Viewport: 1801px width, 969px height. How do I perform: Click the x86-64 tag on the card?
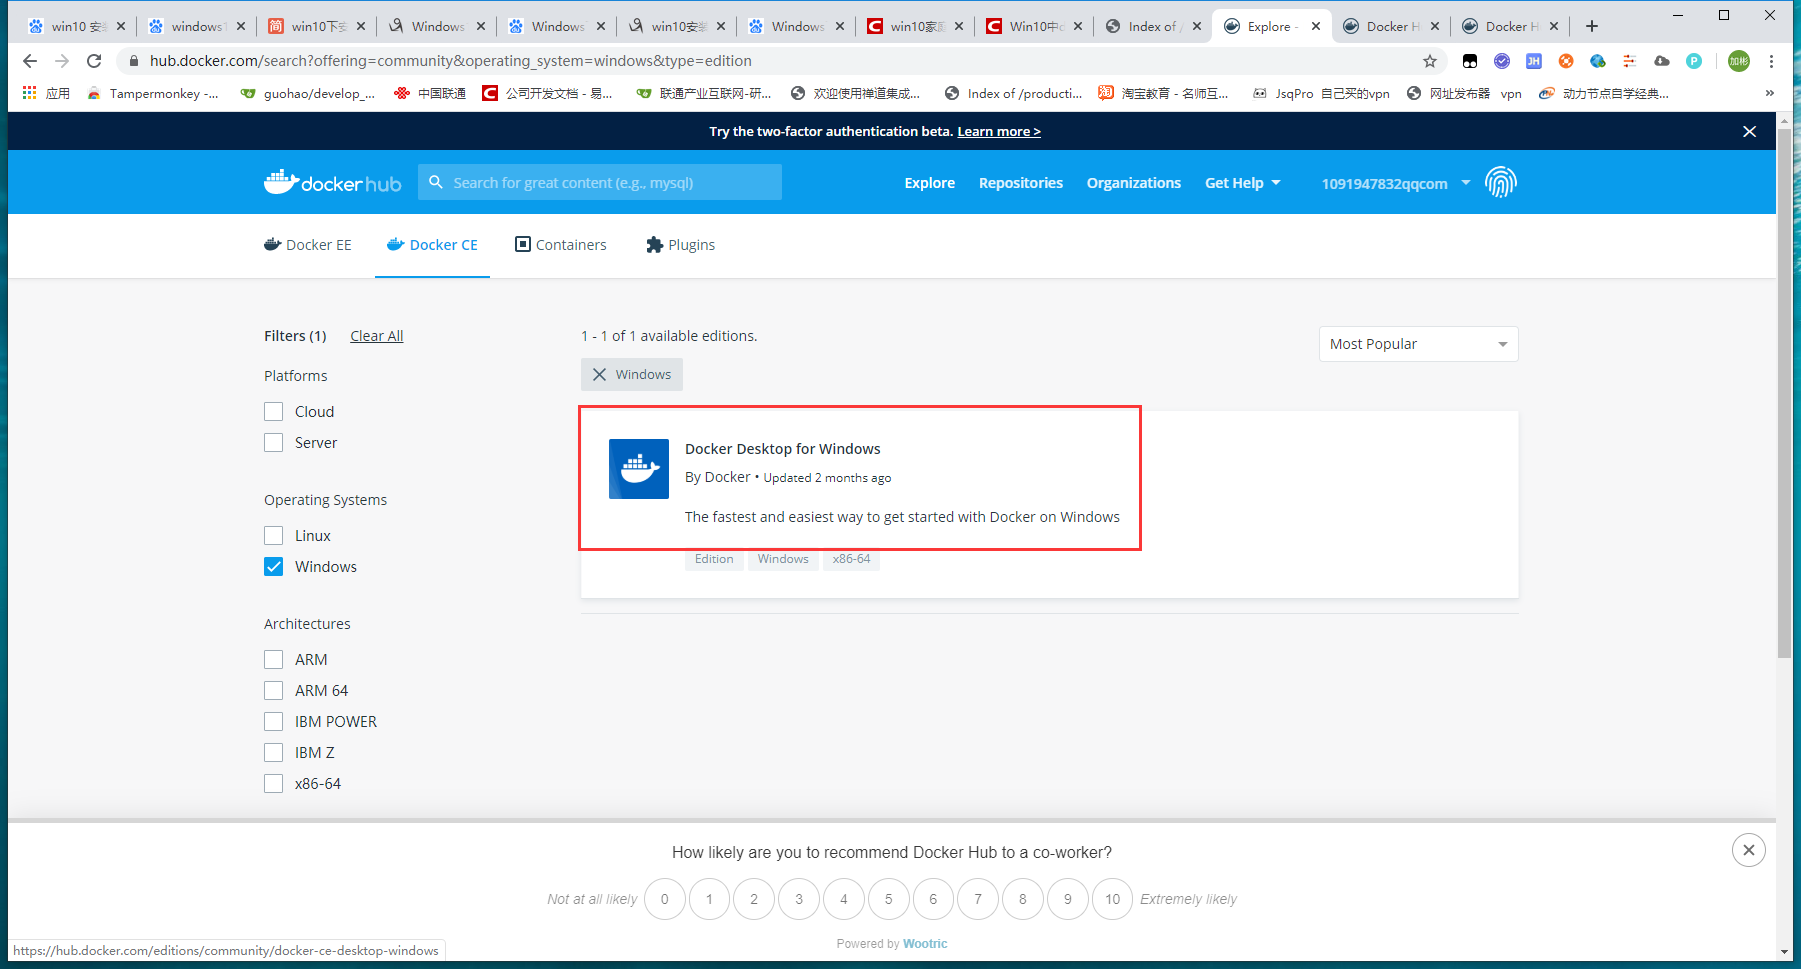click(x=851, y=559)
